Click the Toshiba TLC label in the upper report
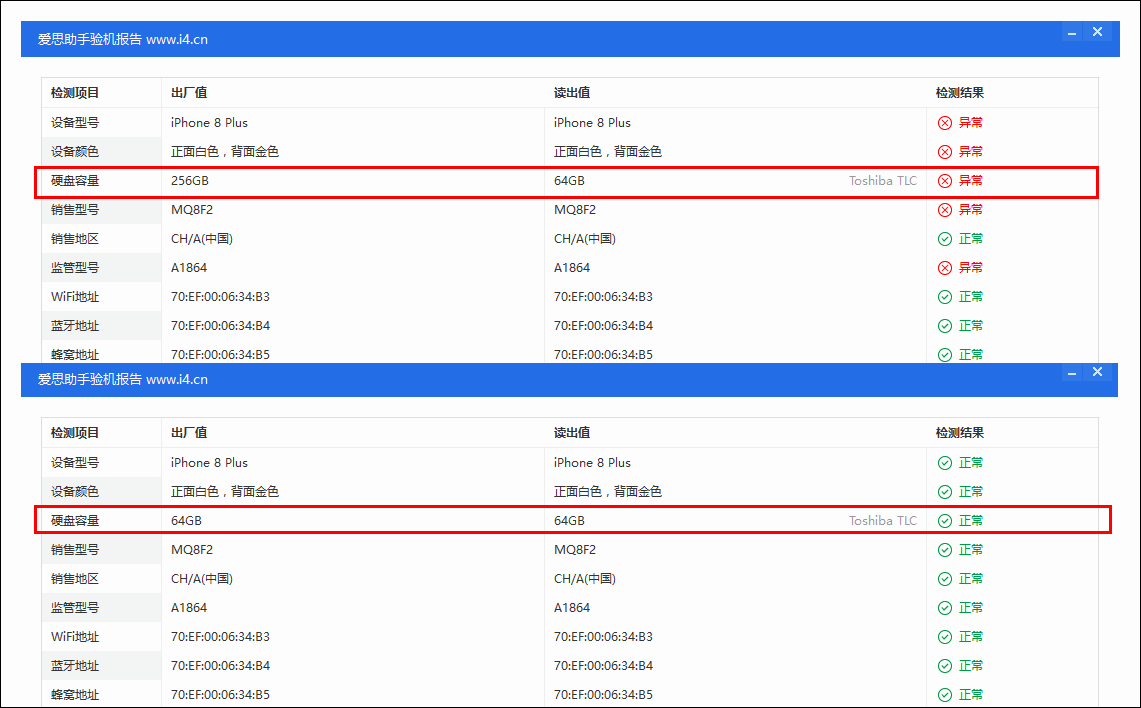This screenshot has width=1141, height=708. pyautogui.click(x=882, y=181)
